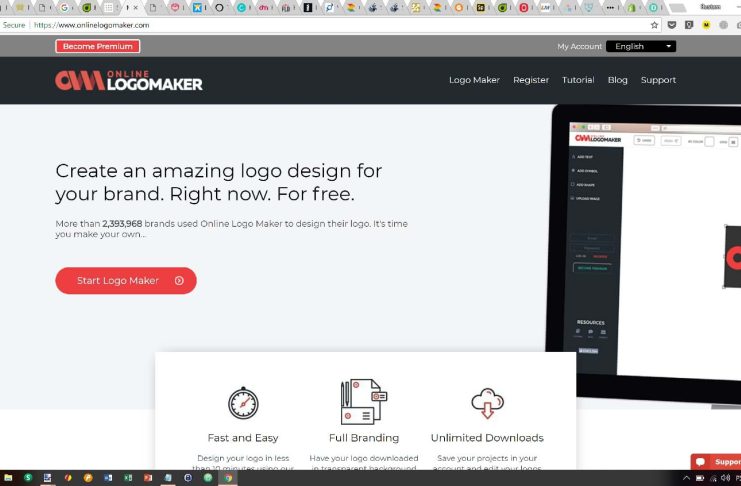Click the green S icon in the taskbar
Viewport: 741px width, 486px height.
28,478
